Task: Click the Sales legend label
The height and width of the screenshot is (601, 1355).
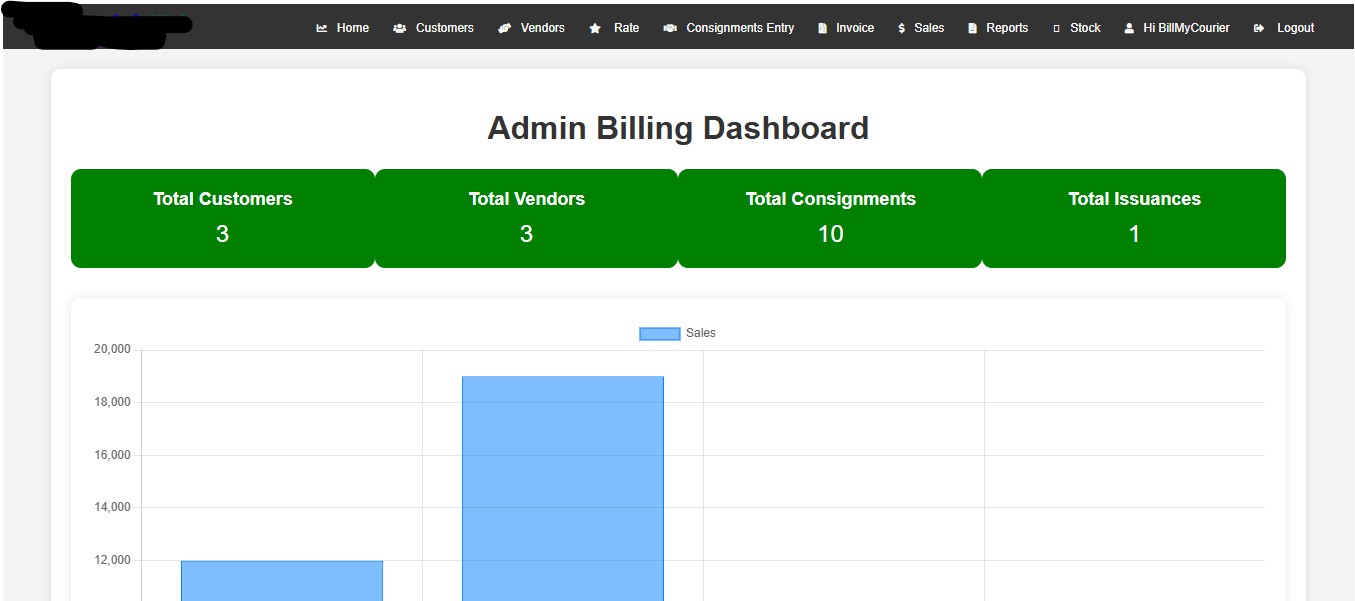Action: pyautogui.click(x=701, y=333)
